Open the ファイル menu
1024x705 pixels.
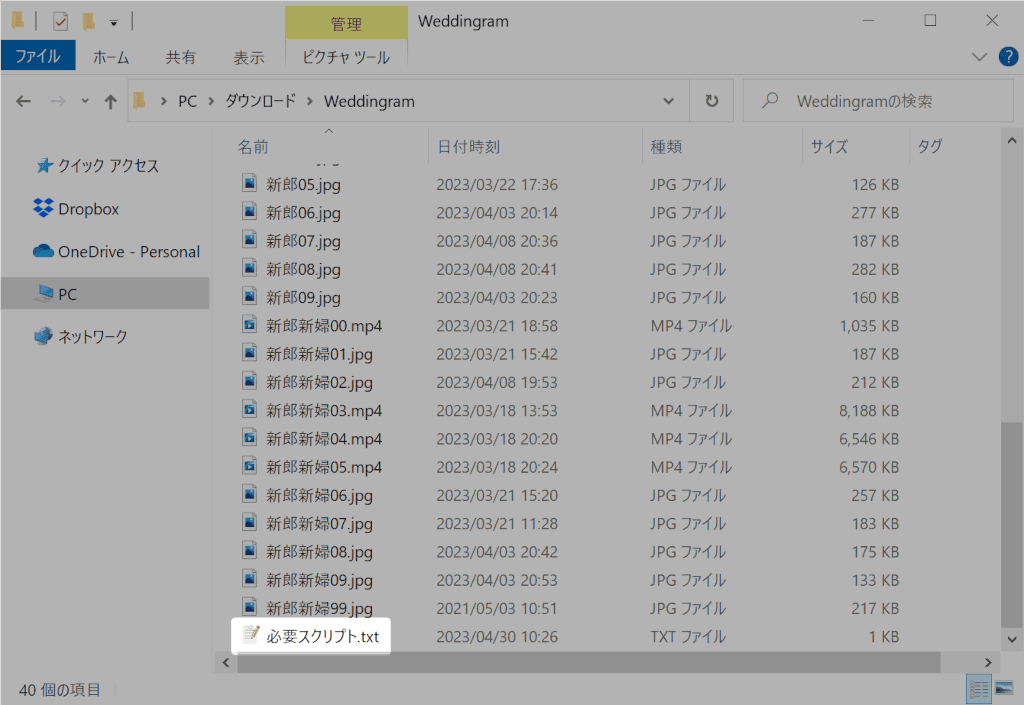38,57
